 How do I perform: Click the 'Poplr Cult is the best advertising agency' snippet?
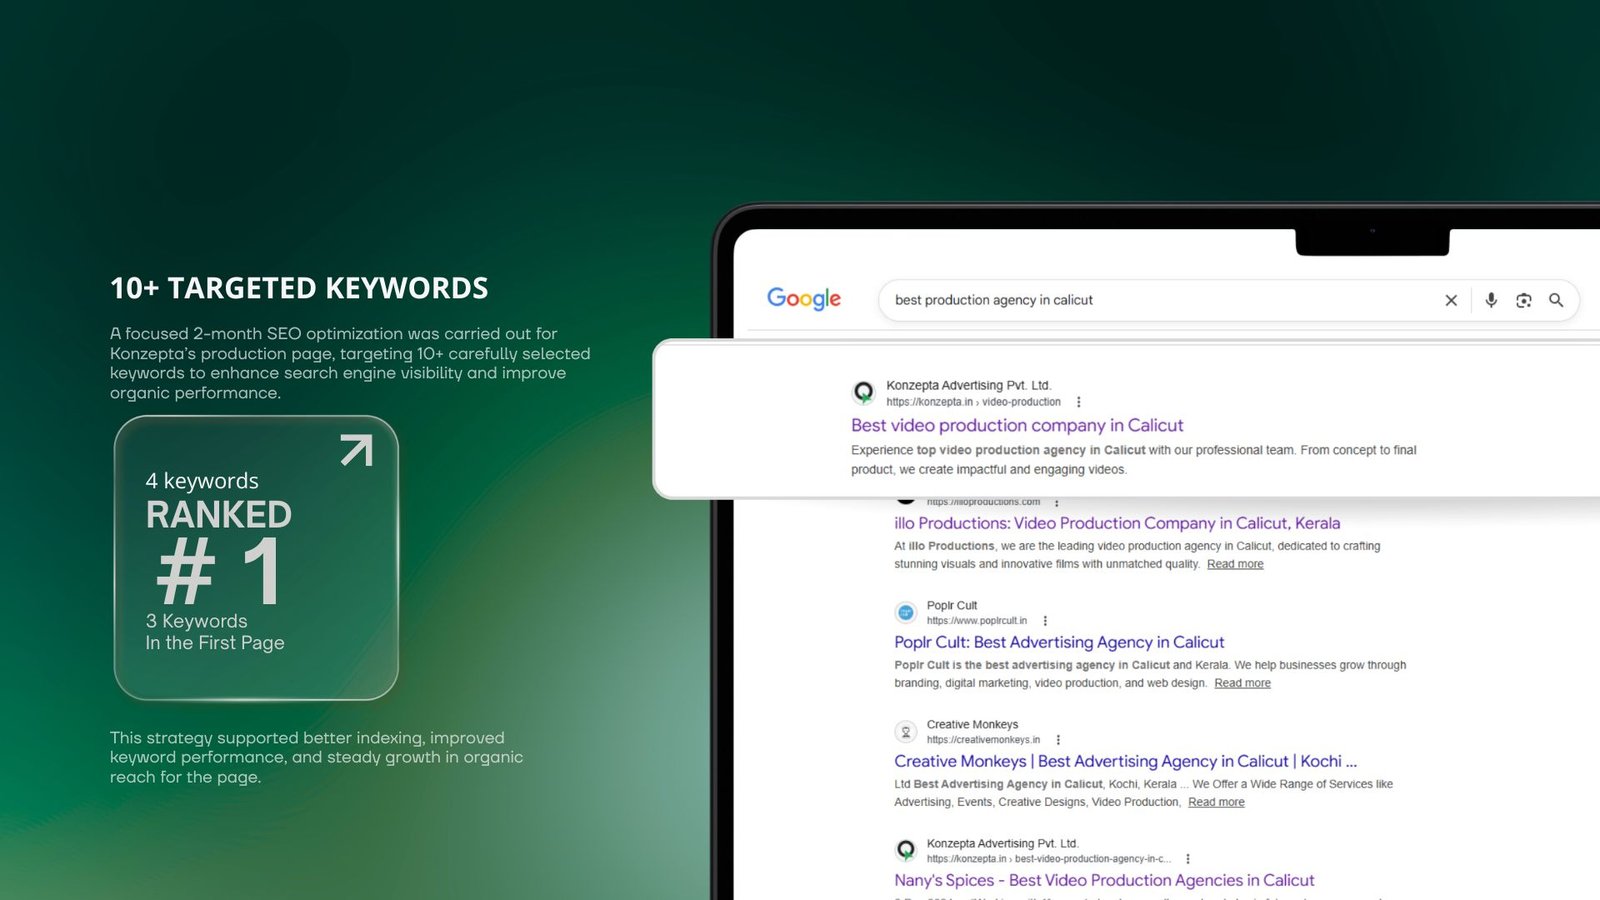(x=1150, y=674)
